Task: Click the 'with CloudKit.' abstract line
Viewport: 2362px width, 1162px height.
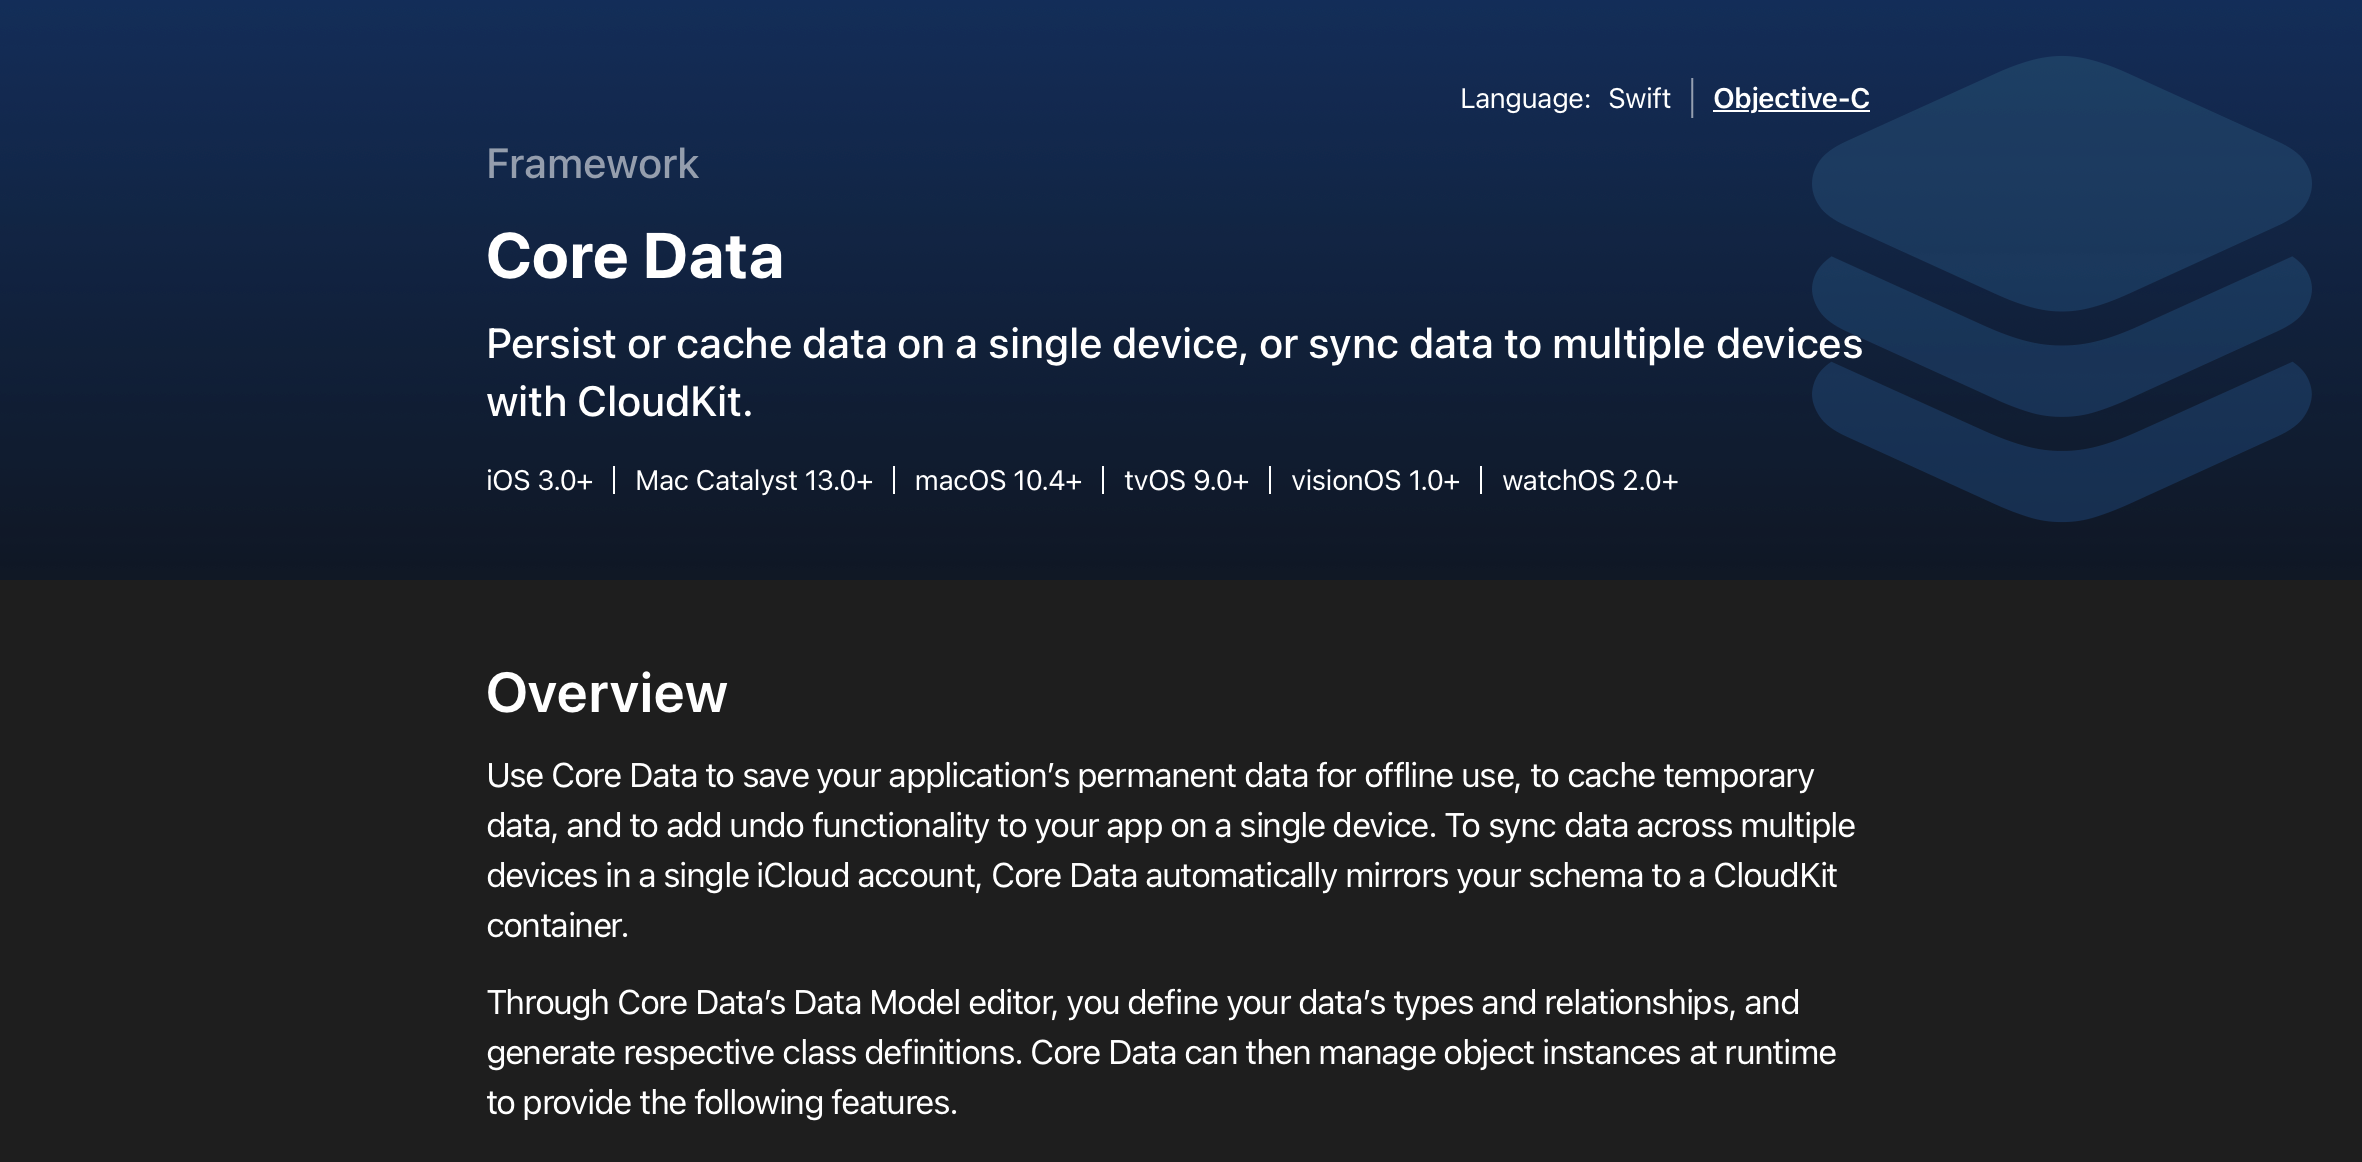Action: (x=619, y=402)
